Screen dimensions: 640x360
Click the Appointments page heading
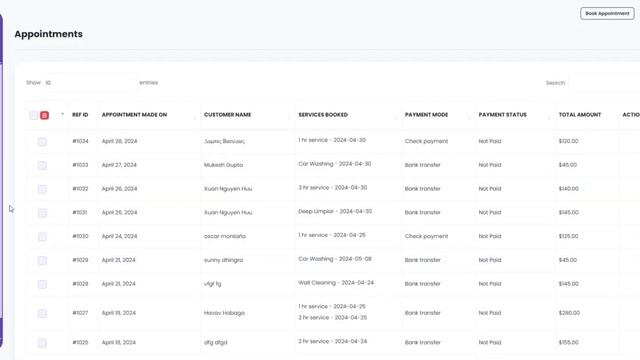(x=49, y=34)
